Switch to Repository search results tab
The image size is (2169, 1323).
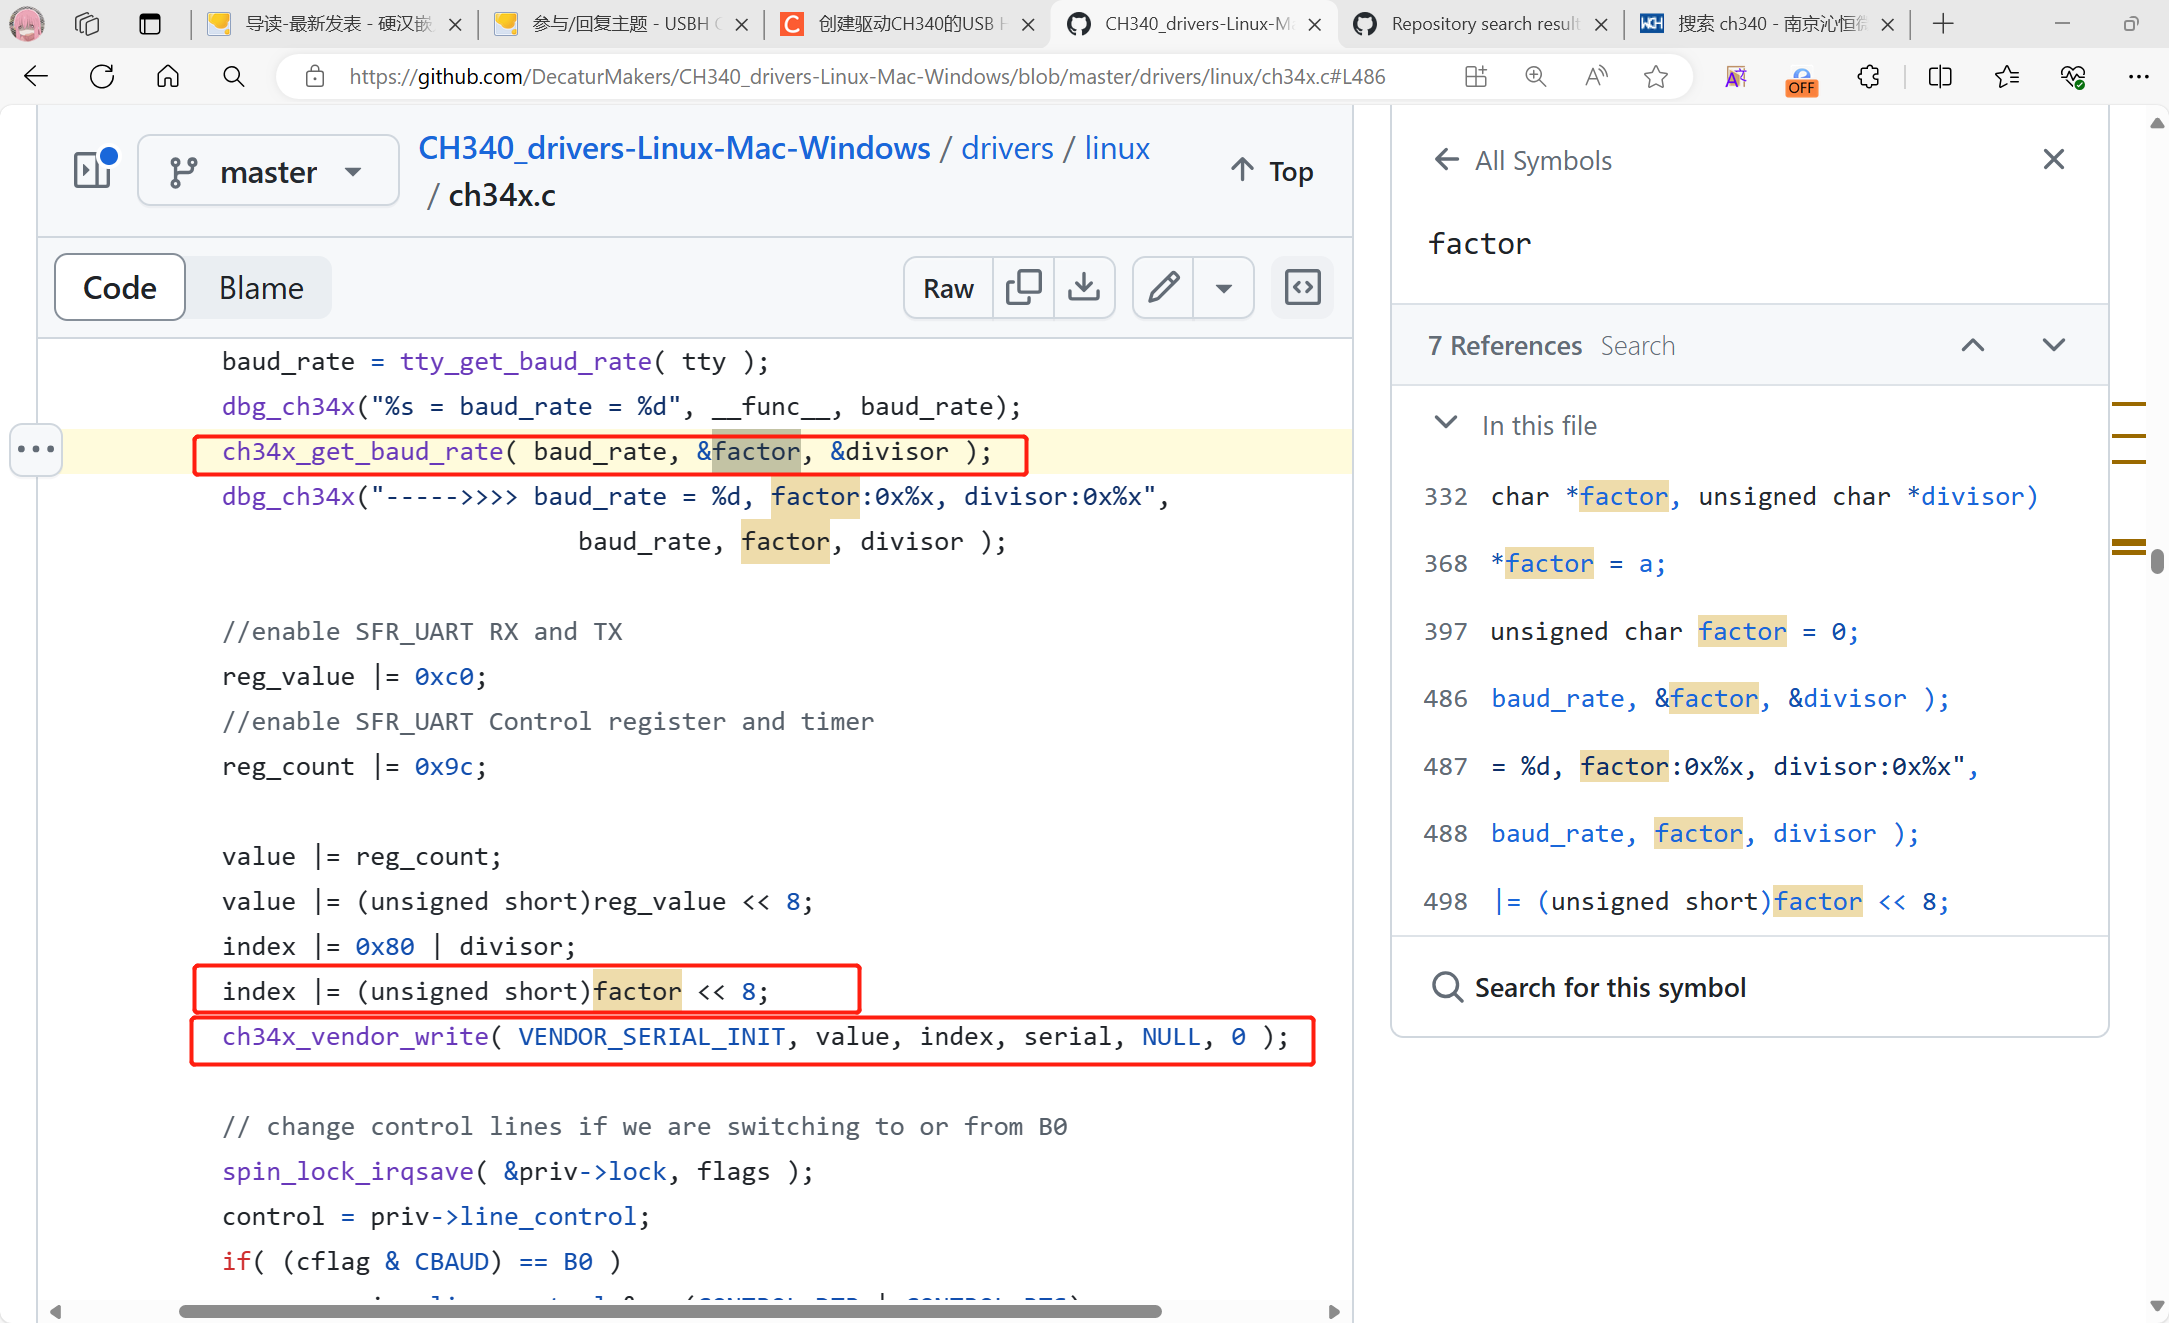coord(1482,24)
